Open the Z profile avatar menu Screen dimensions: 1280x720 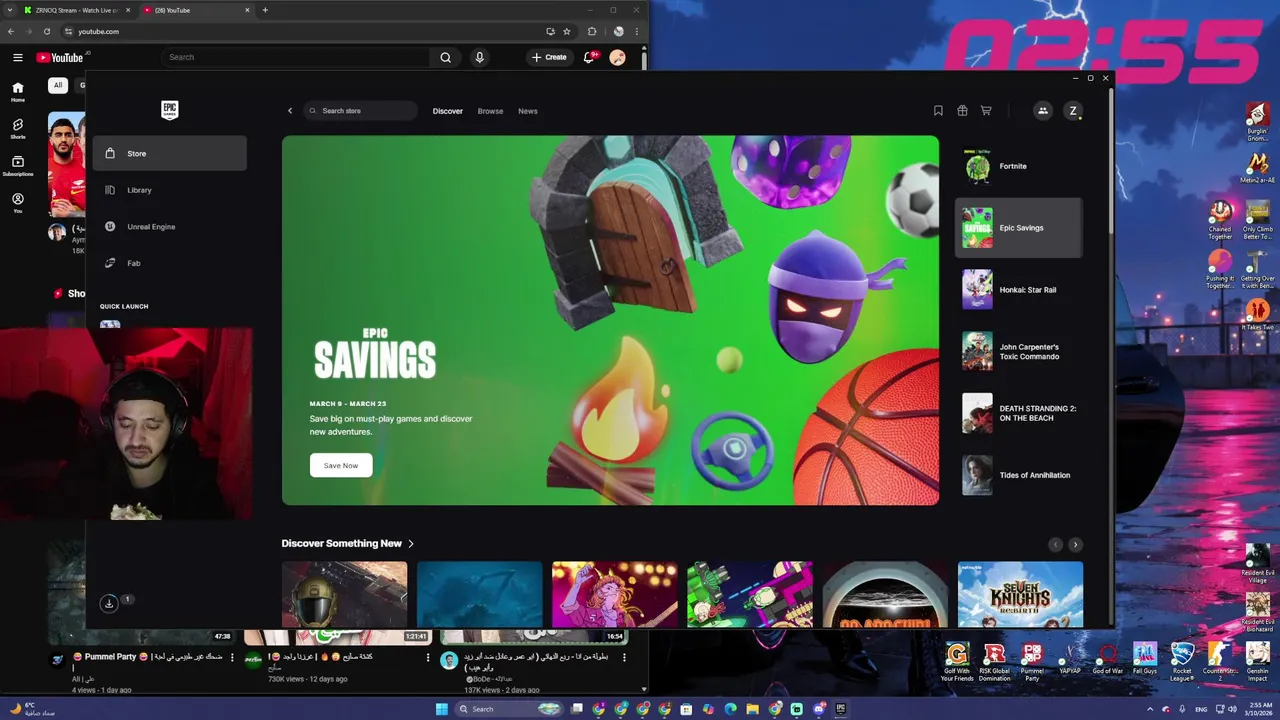(1073, 111)
